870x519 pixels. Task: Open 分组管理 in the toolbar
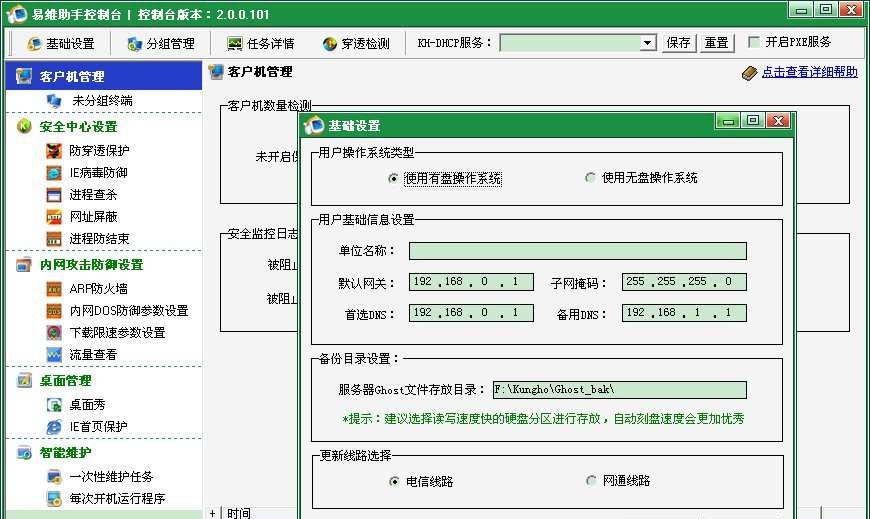click(161, 43)
